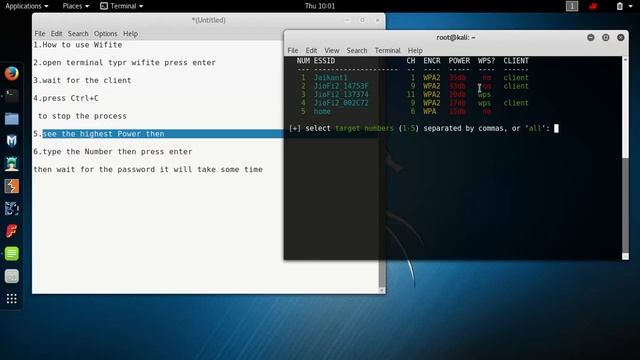Image resolution: width=640 pixels, height=360 pixels.
Task: Open the green notes icon in dock
Action: pos(11,254)
